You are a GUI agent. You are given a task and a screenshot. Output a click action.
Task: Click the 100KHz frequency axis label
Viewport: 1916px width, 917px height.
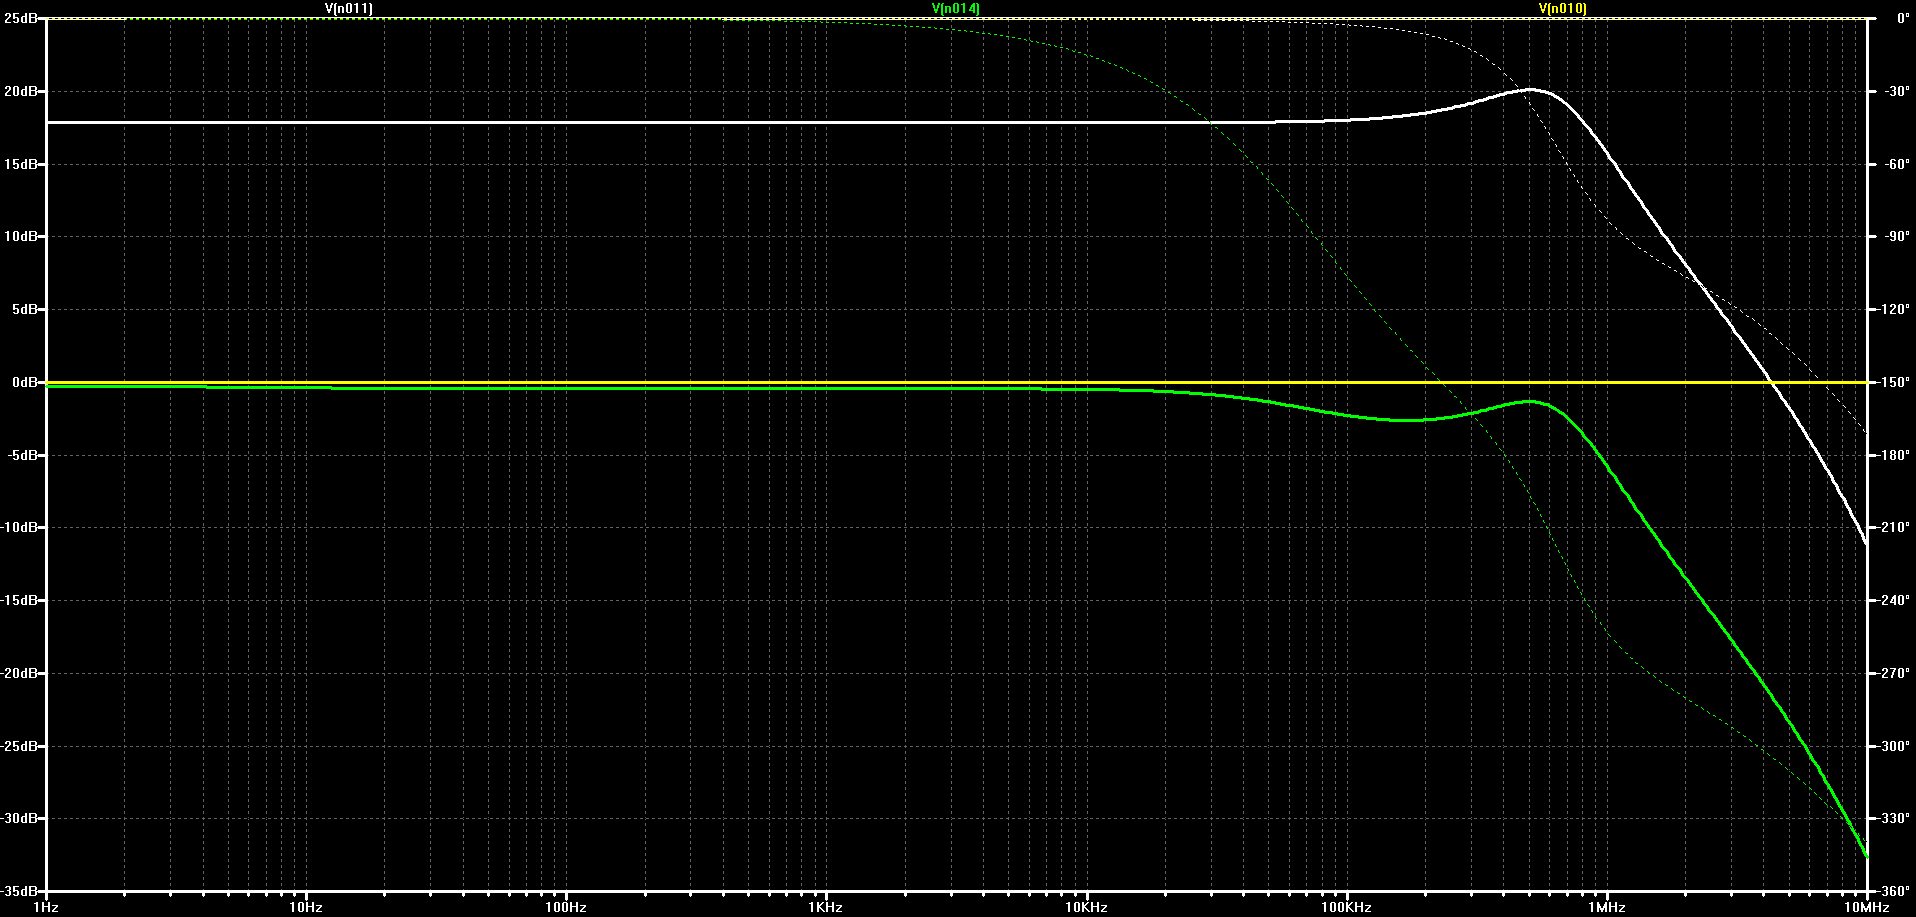click(1346, 907)
